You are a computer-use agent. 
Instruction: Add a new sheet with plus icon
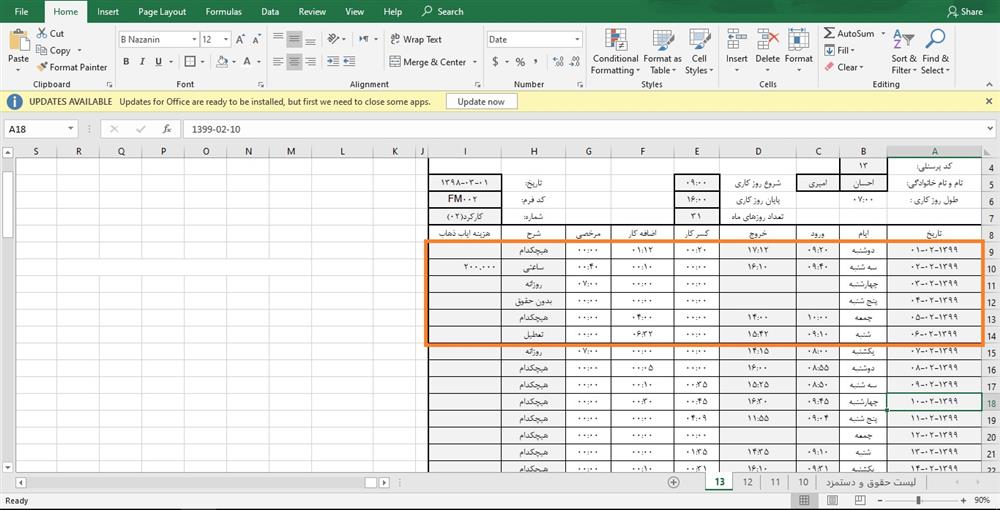673,482
